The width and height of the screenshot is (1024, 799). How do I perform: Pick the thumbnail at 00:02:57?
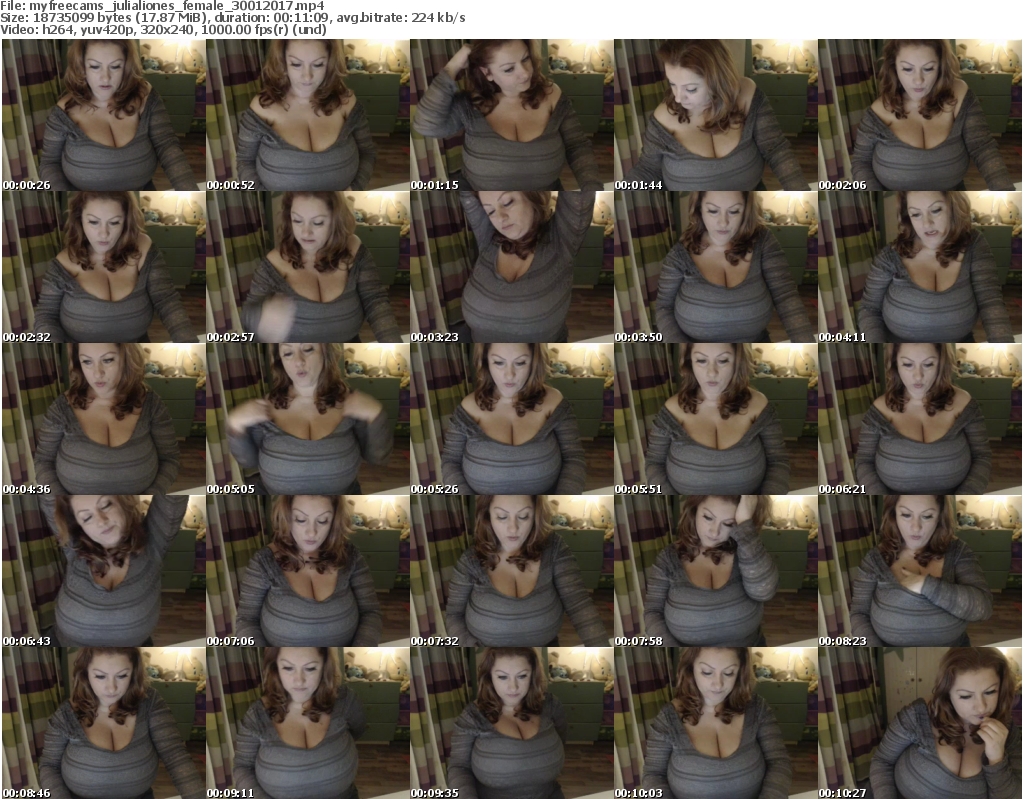point(308,267)
